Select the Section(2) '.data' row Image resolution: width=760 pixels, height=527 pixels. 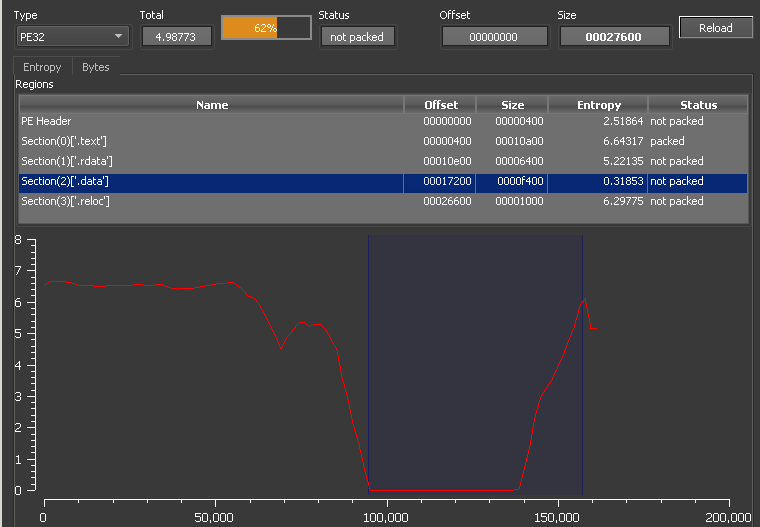210,181
